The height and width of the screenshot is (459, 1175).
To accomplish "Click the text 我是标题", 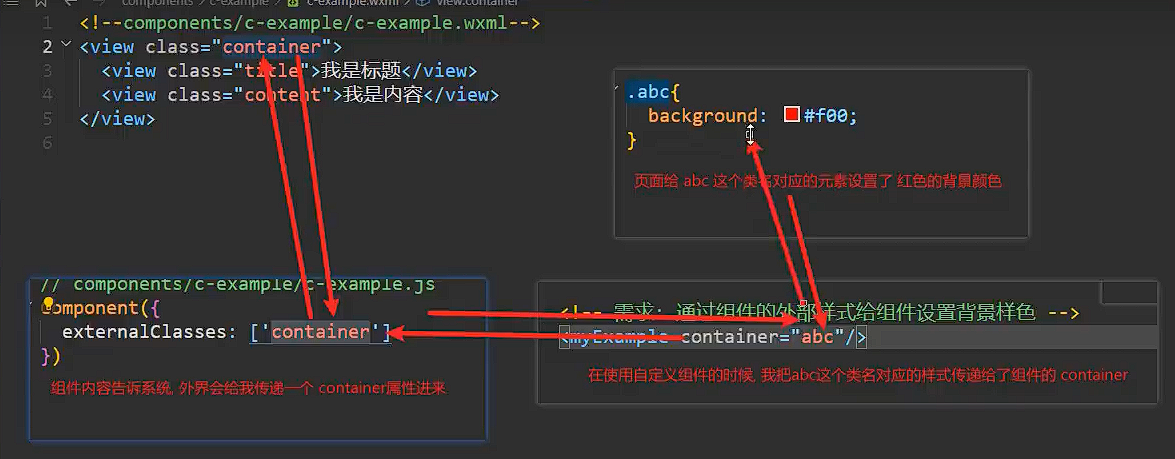I will click(360, 71).
